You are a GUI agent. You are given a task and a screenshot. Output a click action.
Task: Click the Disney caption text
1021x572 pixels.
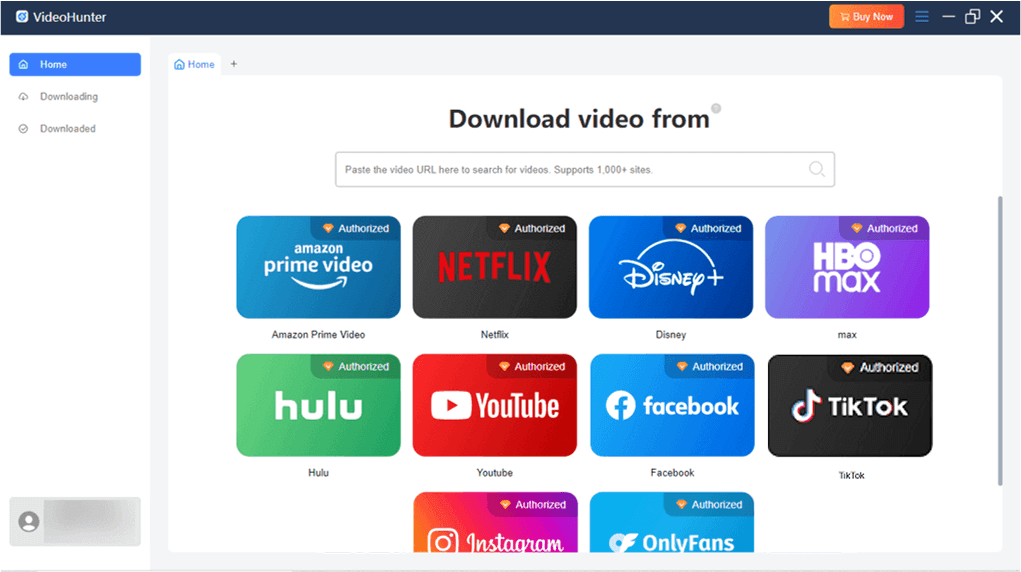pyautogui.click(x=671, y=334)
